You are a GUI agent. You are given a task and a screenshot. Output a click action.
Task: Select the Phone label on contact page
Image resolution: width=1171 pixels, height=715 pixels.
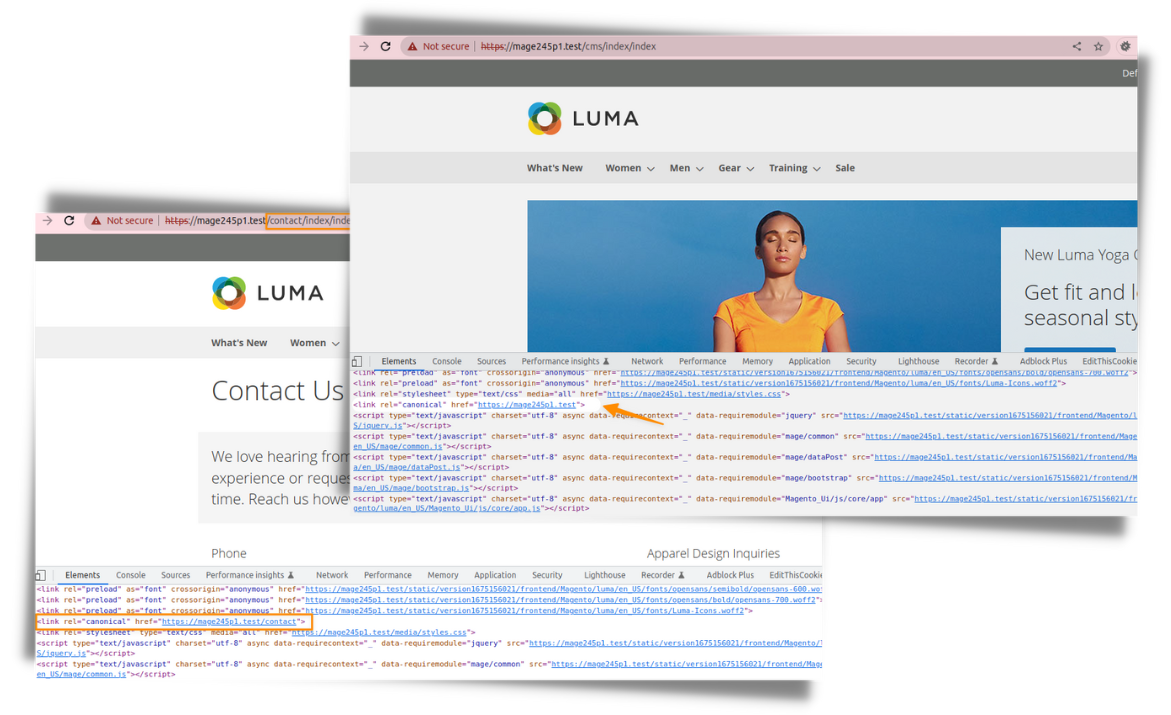(229, 554)
